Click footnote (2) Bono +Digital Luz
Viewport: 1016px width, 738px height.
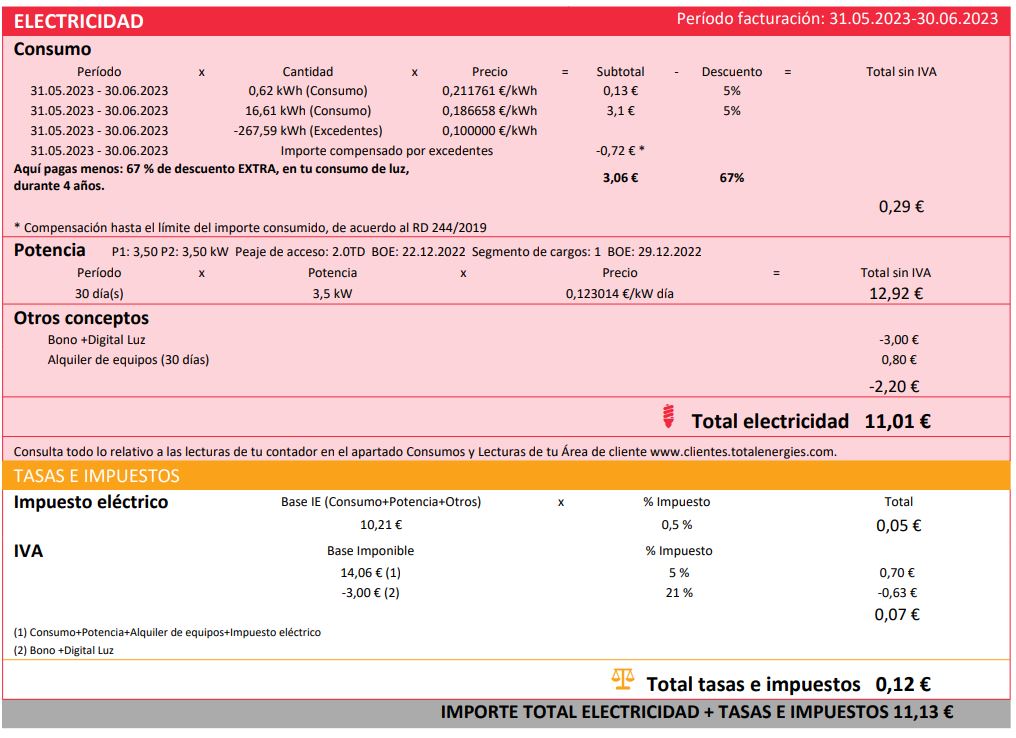(64, 651)
